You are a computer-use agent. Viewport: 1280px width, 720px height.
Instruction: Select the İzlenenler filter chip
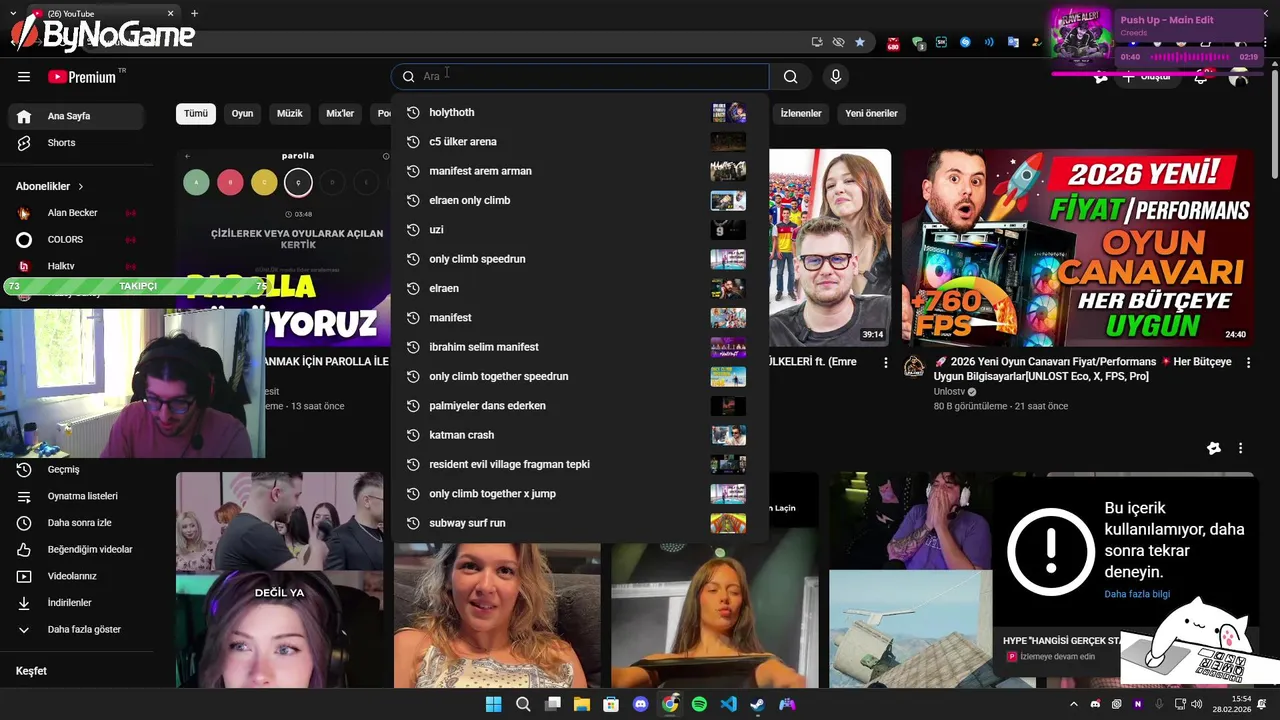pyautogui.click(x=801, y=114)
